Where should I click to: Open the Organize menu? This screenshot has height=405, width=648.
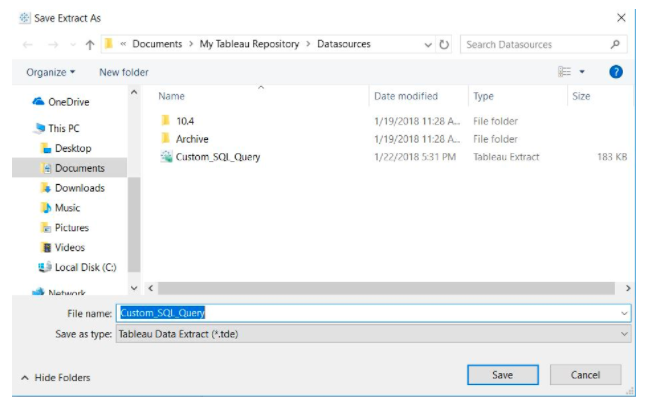[51, 72]
